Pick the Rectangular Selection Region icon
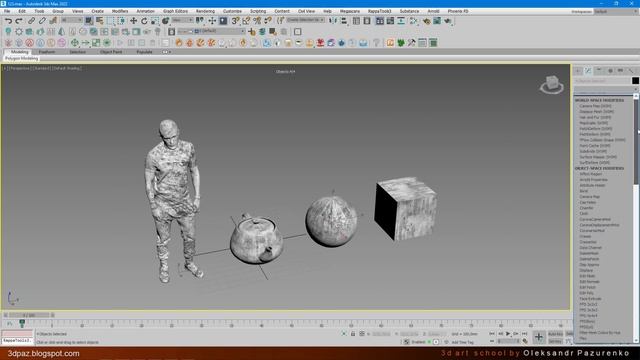Screen dimensions: 640x360 (x=111, y=20)
